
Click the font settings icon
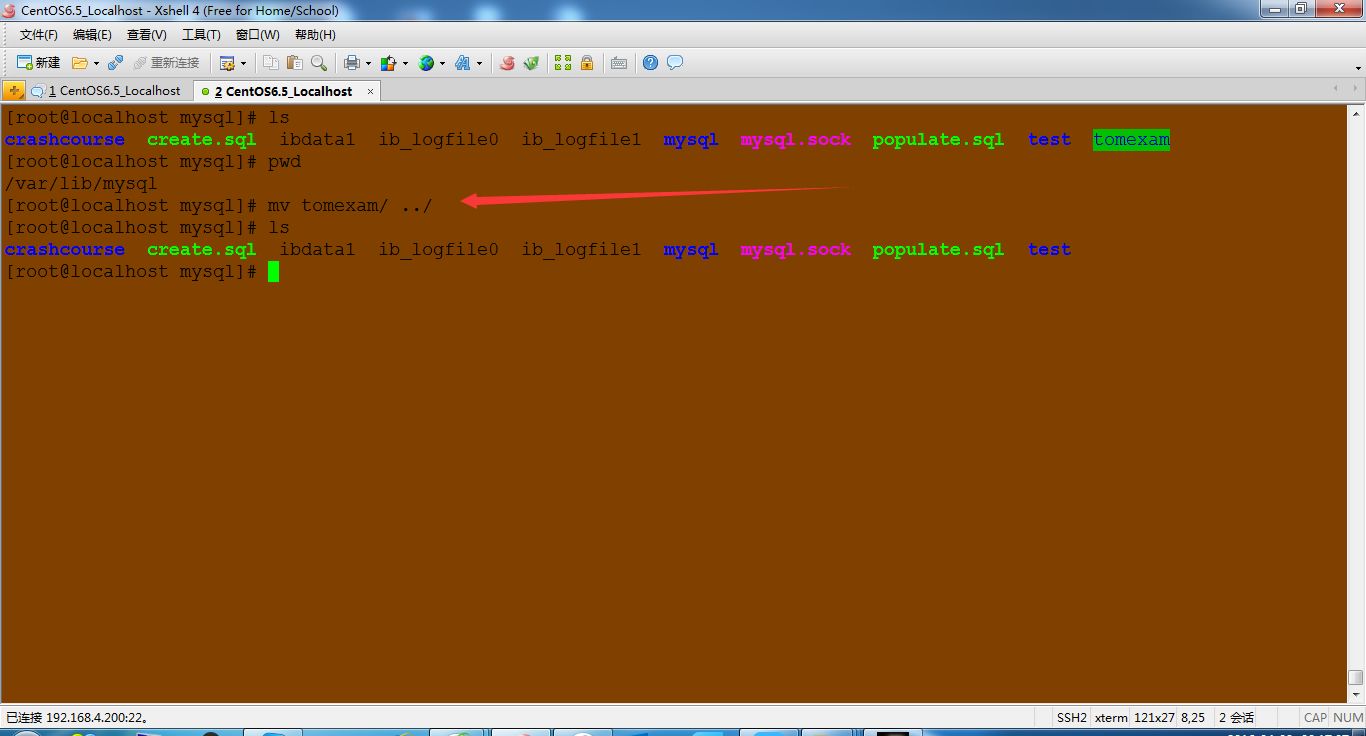pos(463,63)
